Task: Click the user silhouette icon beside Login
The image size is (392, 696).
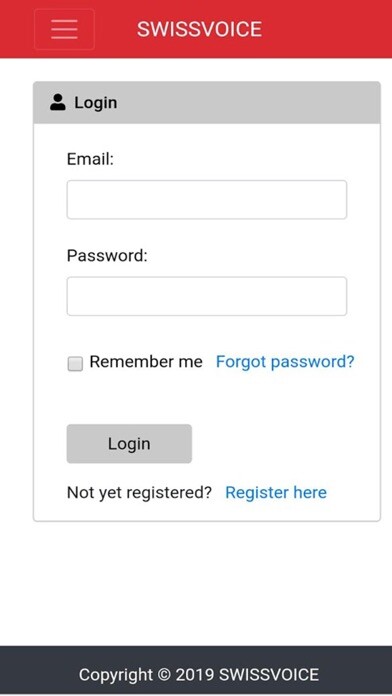Action: click(x=58, y=102)
